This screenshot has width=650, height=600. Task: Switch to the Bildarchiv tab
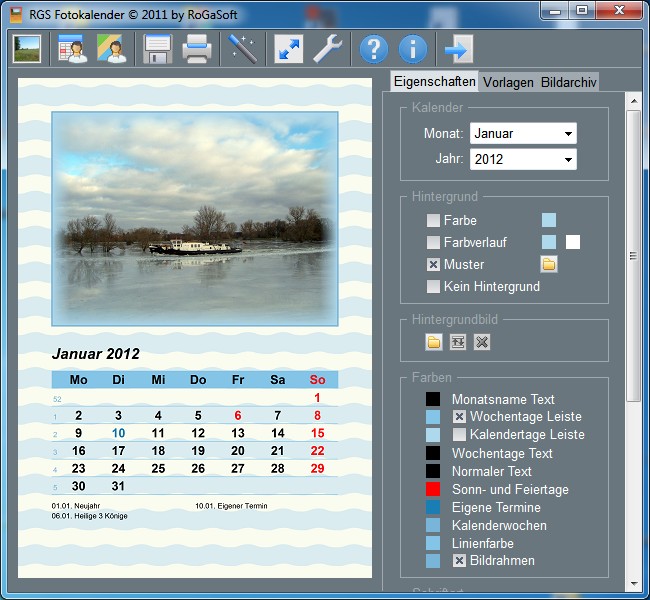[568, 82]
